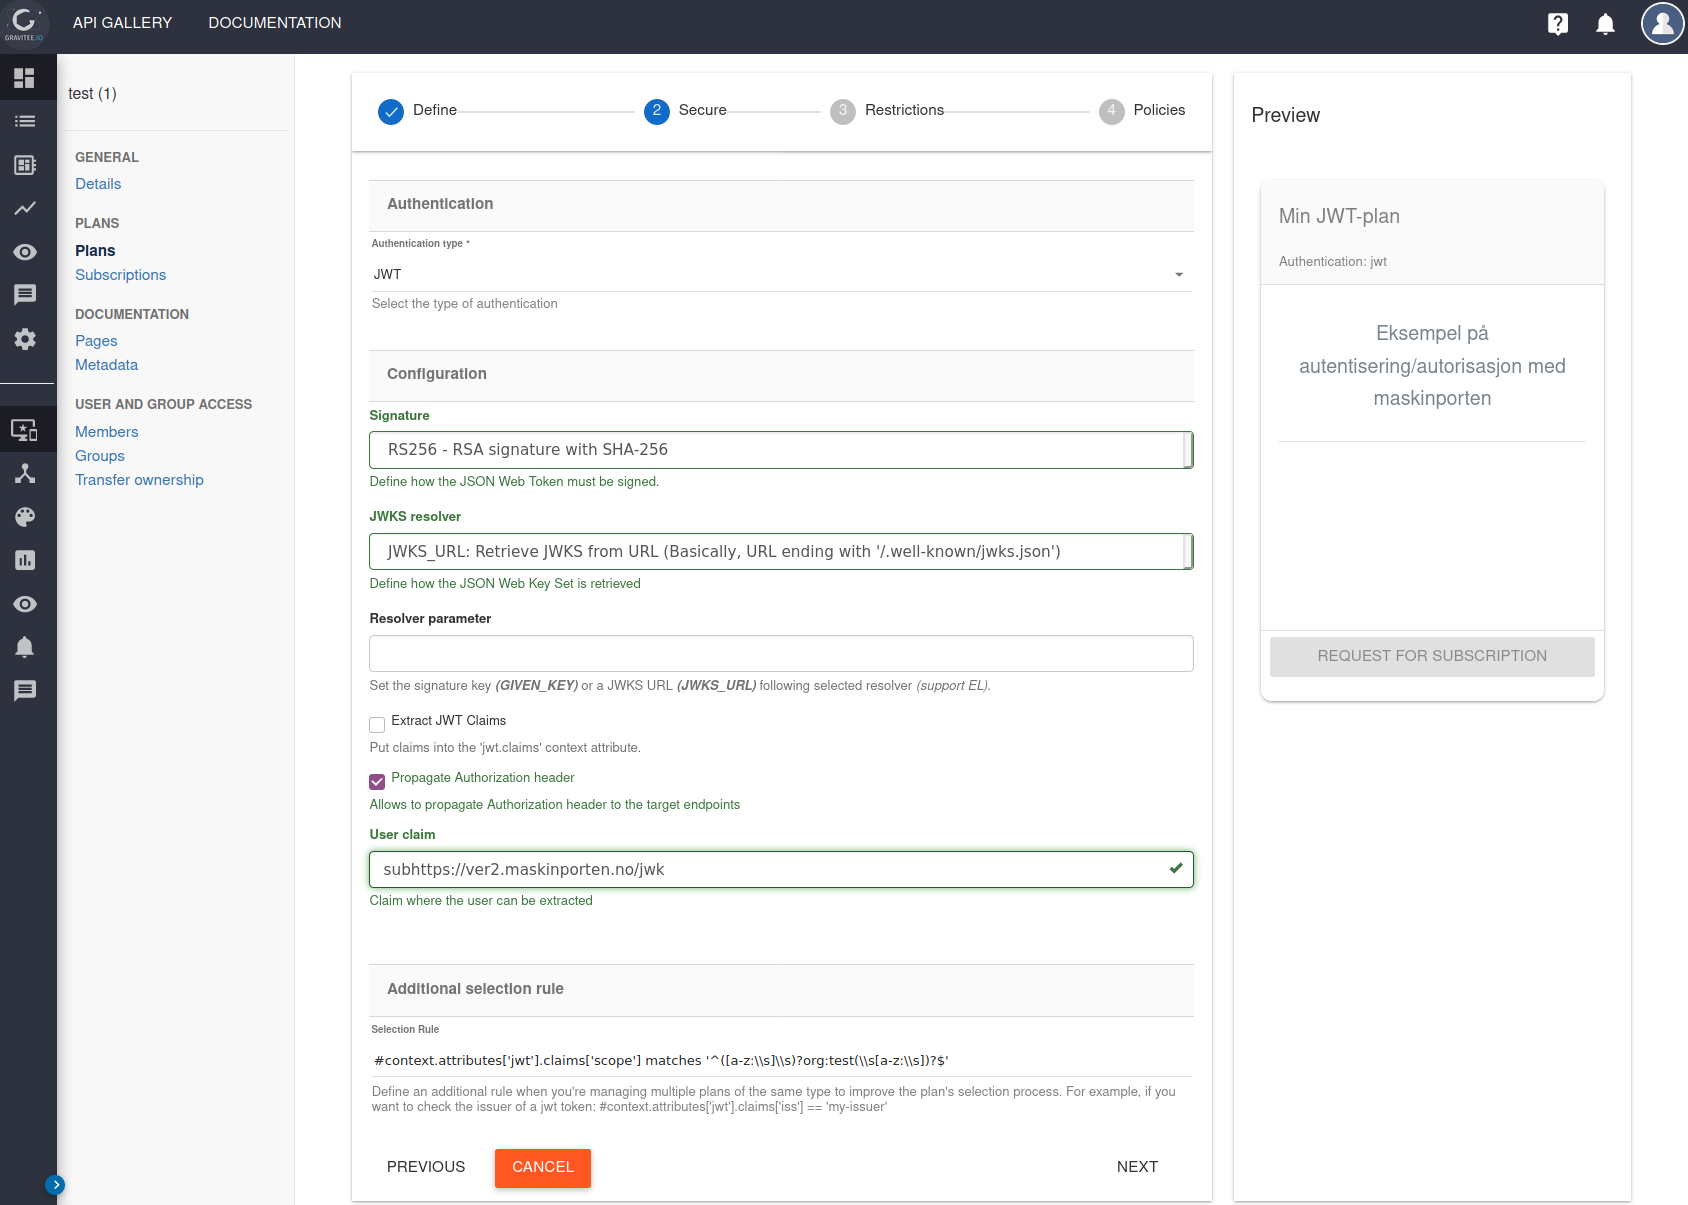The image size is (1688, 1205).
Task: Open the Members link
Action: point(107,432)
